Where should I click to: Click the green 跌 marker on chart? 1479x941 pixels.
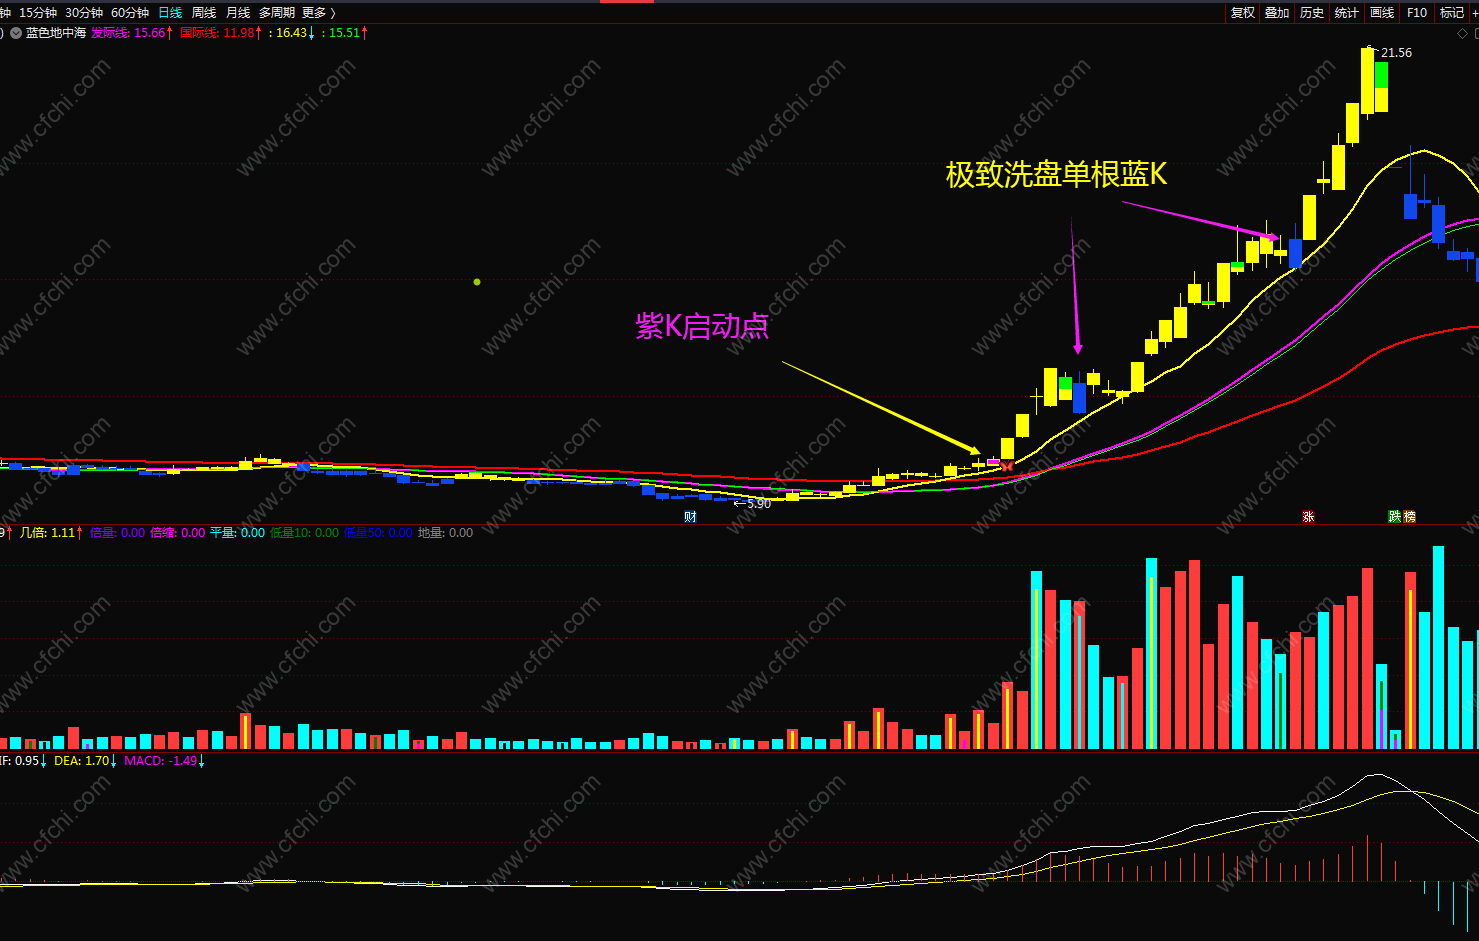point(1395,517)
